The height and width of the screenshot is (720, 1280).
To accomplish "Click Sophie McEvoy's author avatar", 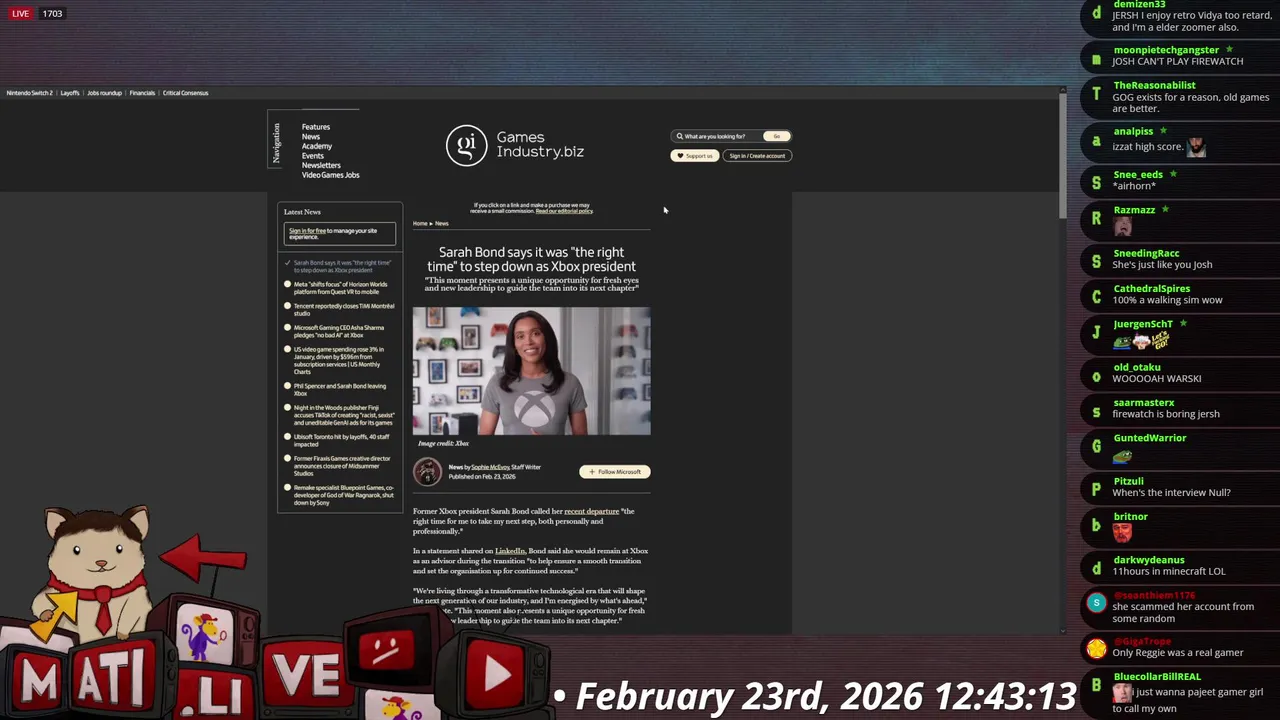I will click(x=427, y=471).
